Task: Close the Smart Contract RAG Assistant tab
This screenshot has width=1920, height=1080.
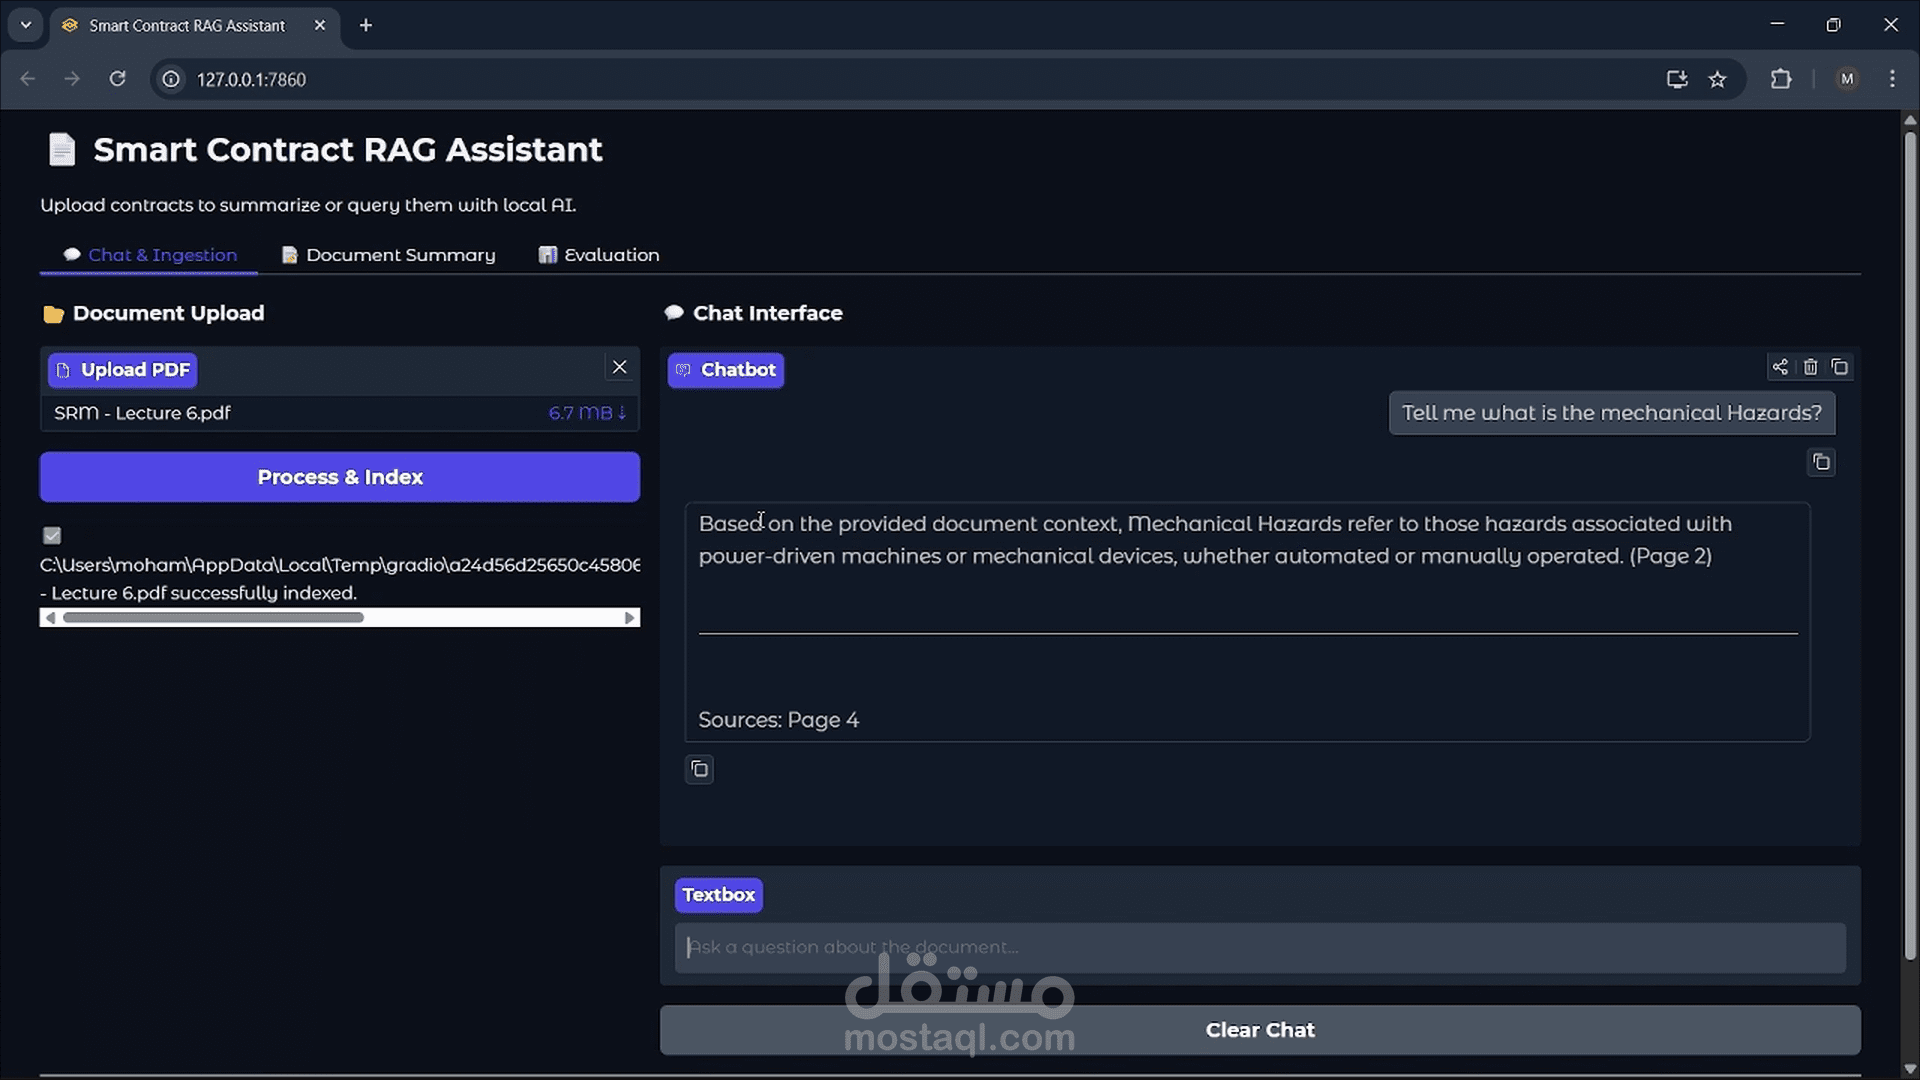Action: 320,25
